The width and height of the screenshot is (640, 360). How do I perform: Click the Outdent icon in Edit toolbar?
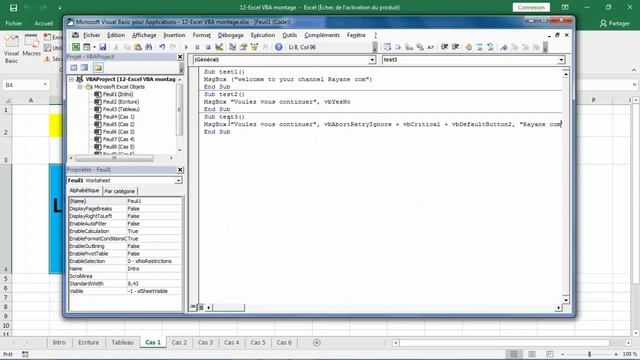(x=456, y=47)
